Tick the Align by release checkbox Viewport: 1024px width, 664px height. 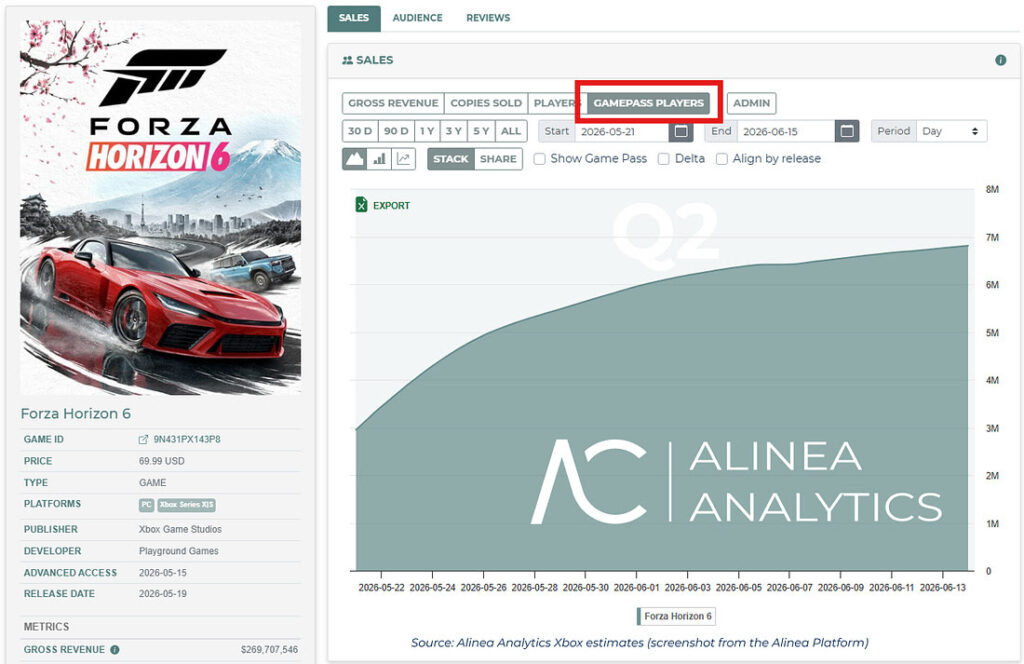tap(722, 159)
